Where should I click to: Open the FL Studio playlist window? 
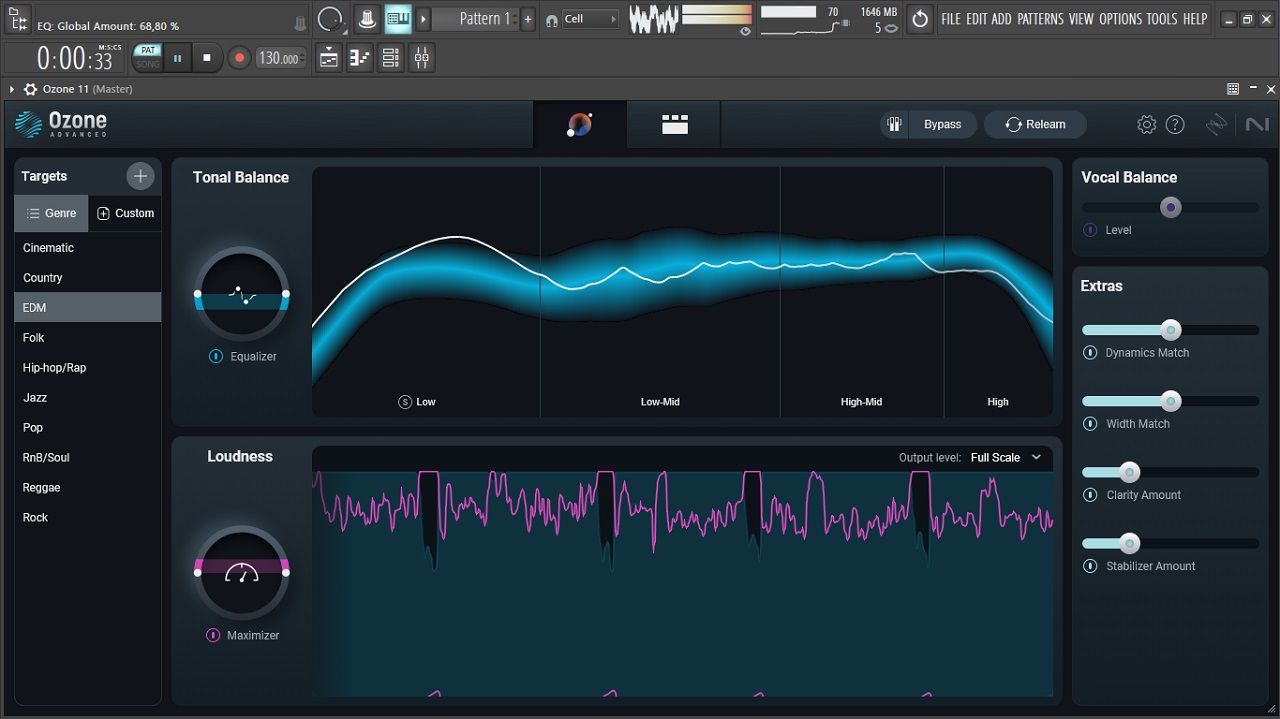(329, 59)
